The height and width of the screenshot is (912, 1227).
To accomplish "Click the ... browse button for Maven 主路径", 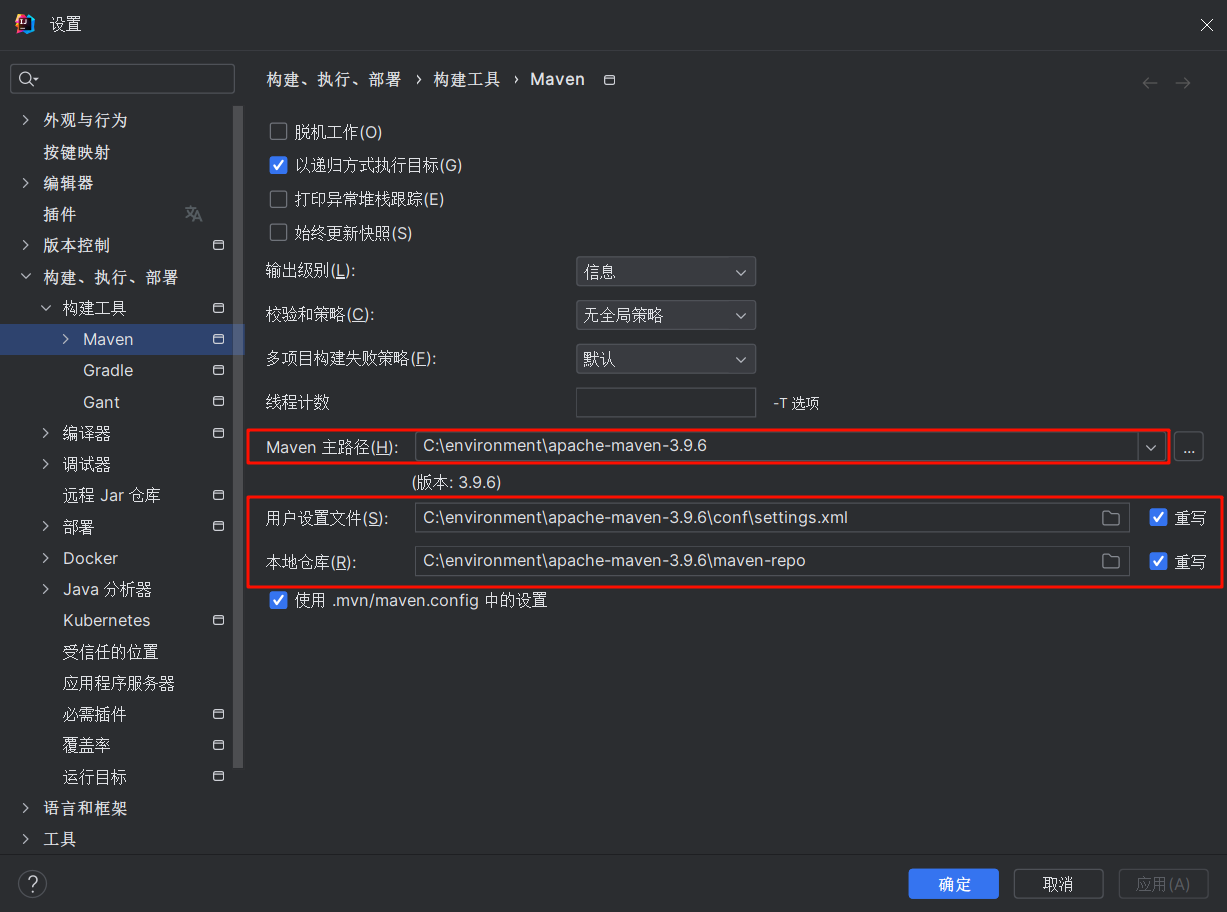I will (x=1188, y=446).
